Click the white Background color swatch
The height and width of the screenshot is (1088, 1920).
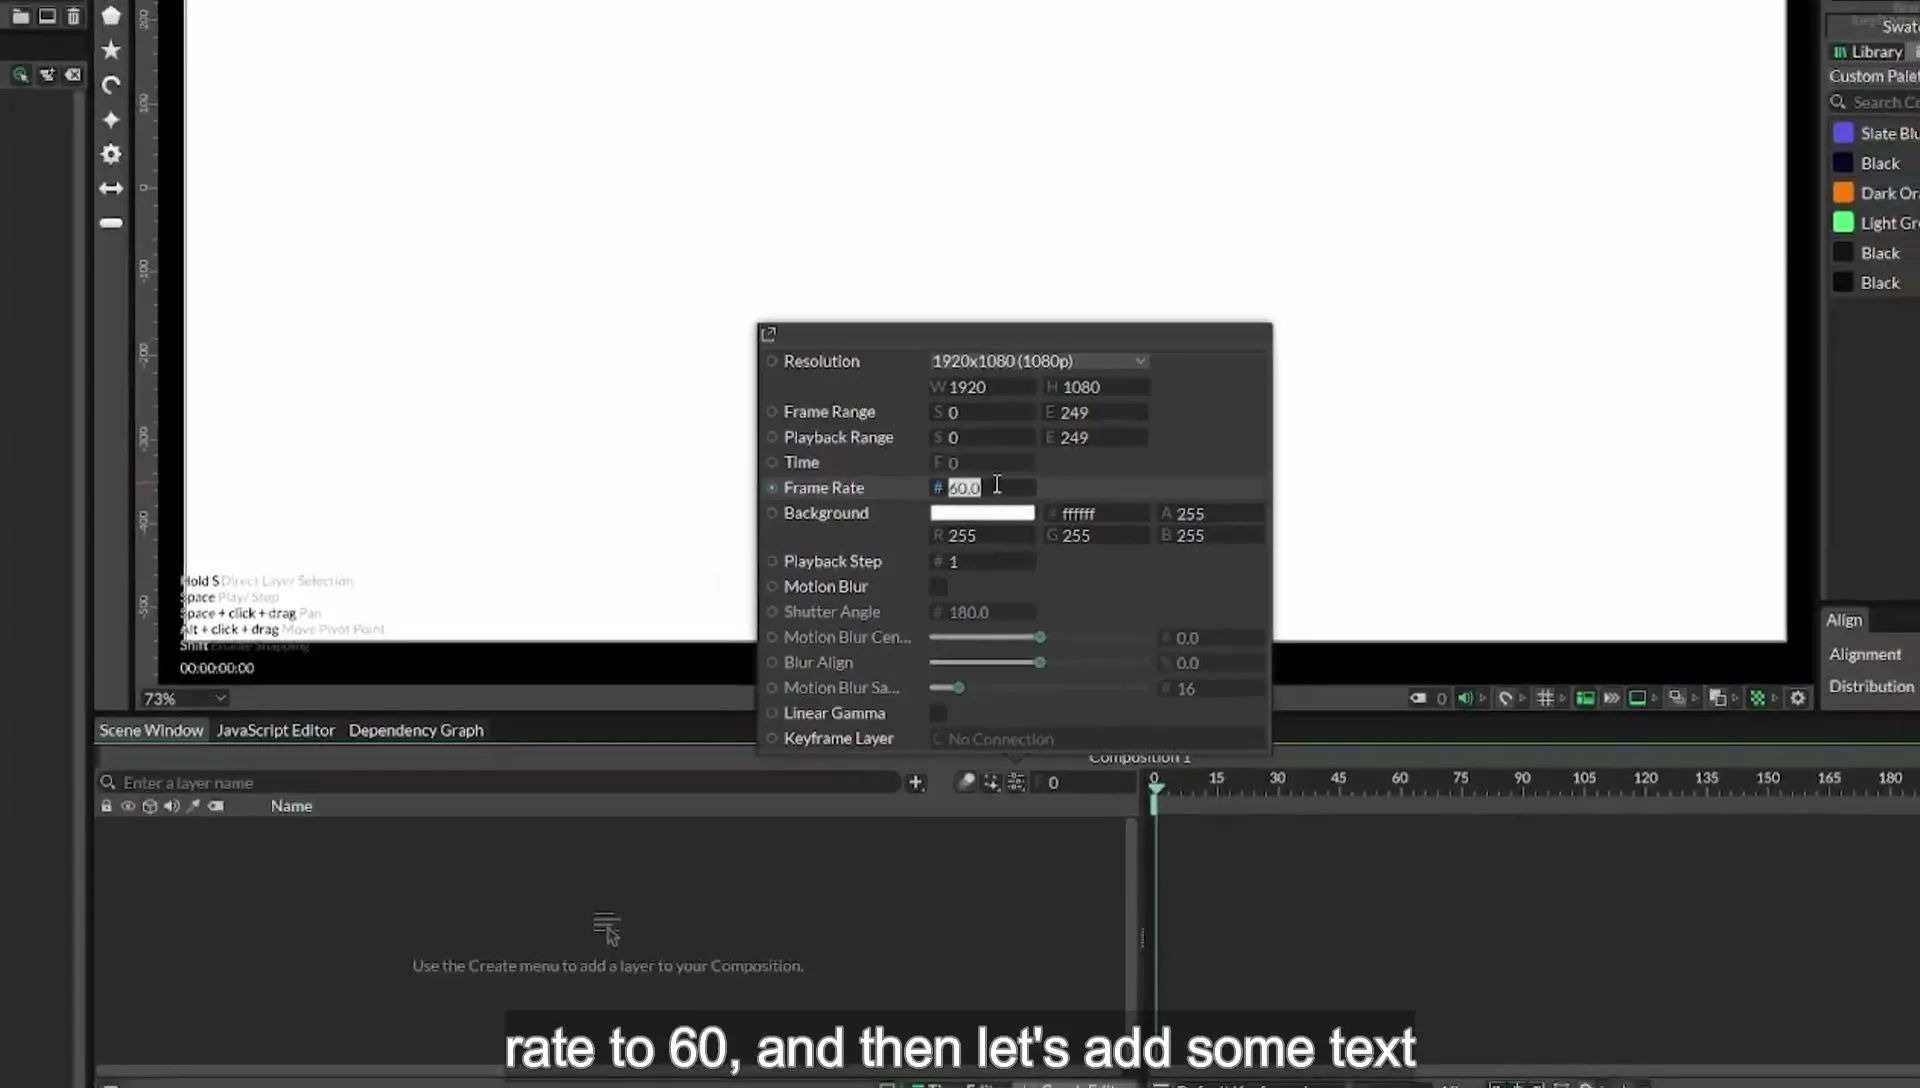[982, 513]
